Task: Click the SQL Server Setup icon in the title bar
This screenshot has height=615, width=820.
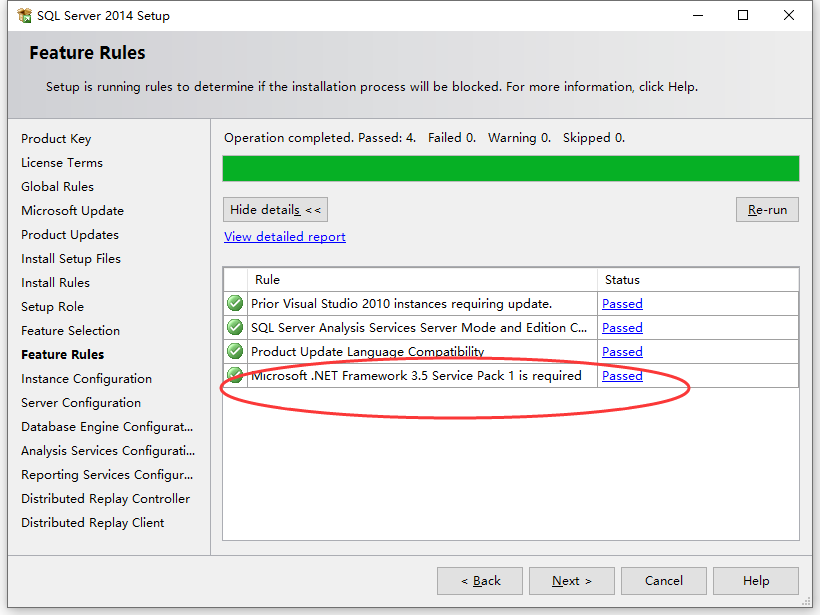Action: point(23,15)
